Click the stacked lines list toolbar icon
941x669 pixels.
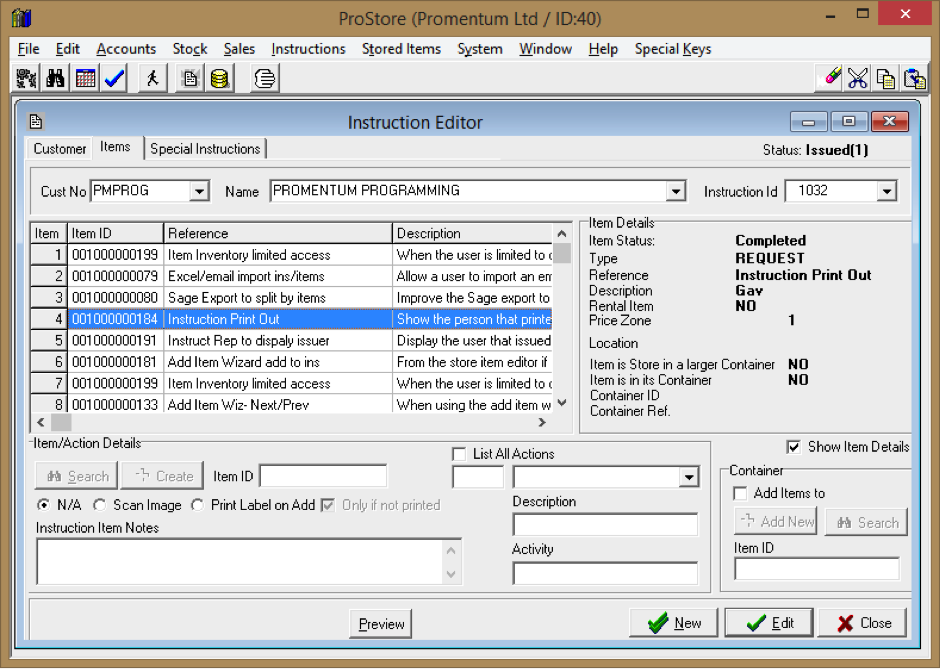pyautogui.click(x=265, y=78)
